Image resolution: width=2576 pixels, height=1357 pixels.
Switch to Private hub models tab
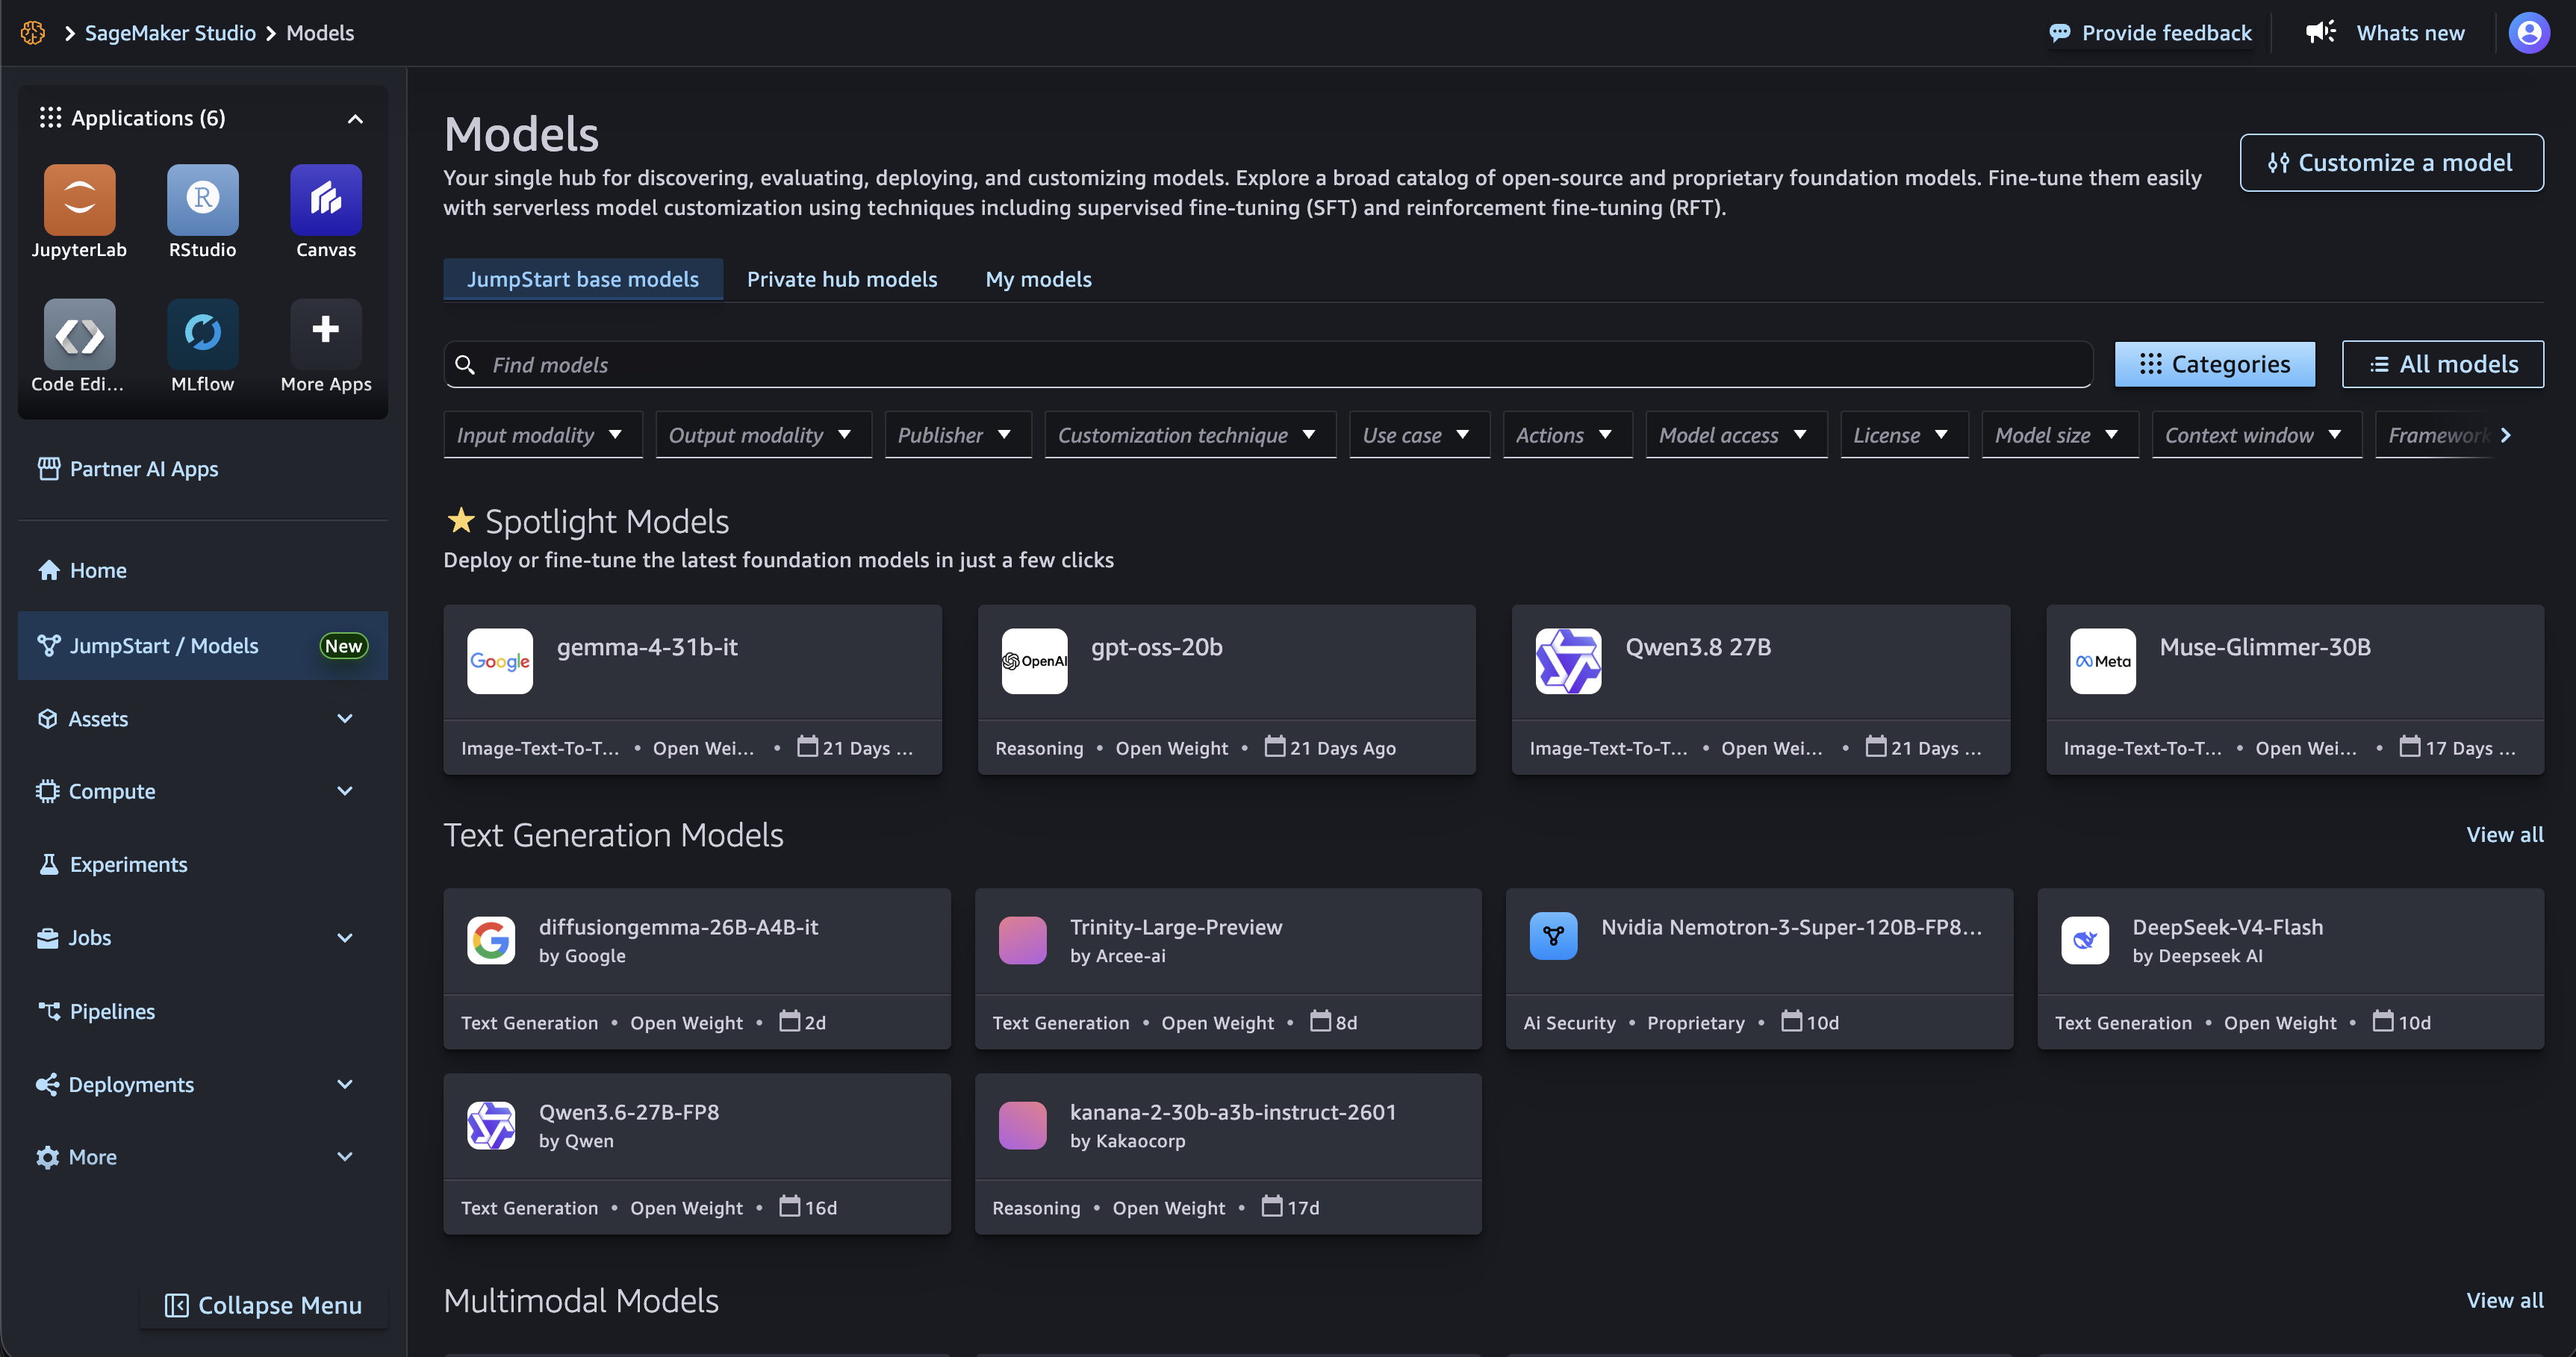click(x=842, y=279)
